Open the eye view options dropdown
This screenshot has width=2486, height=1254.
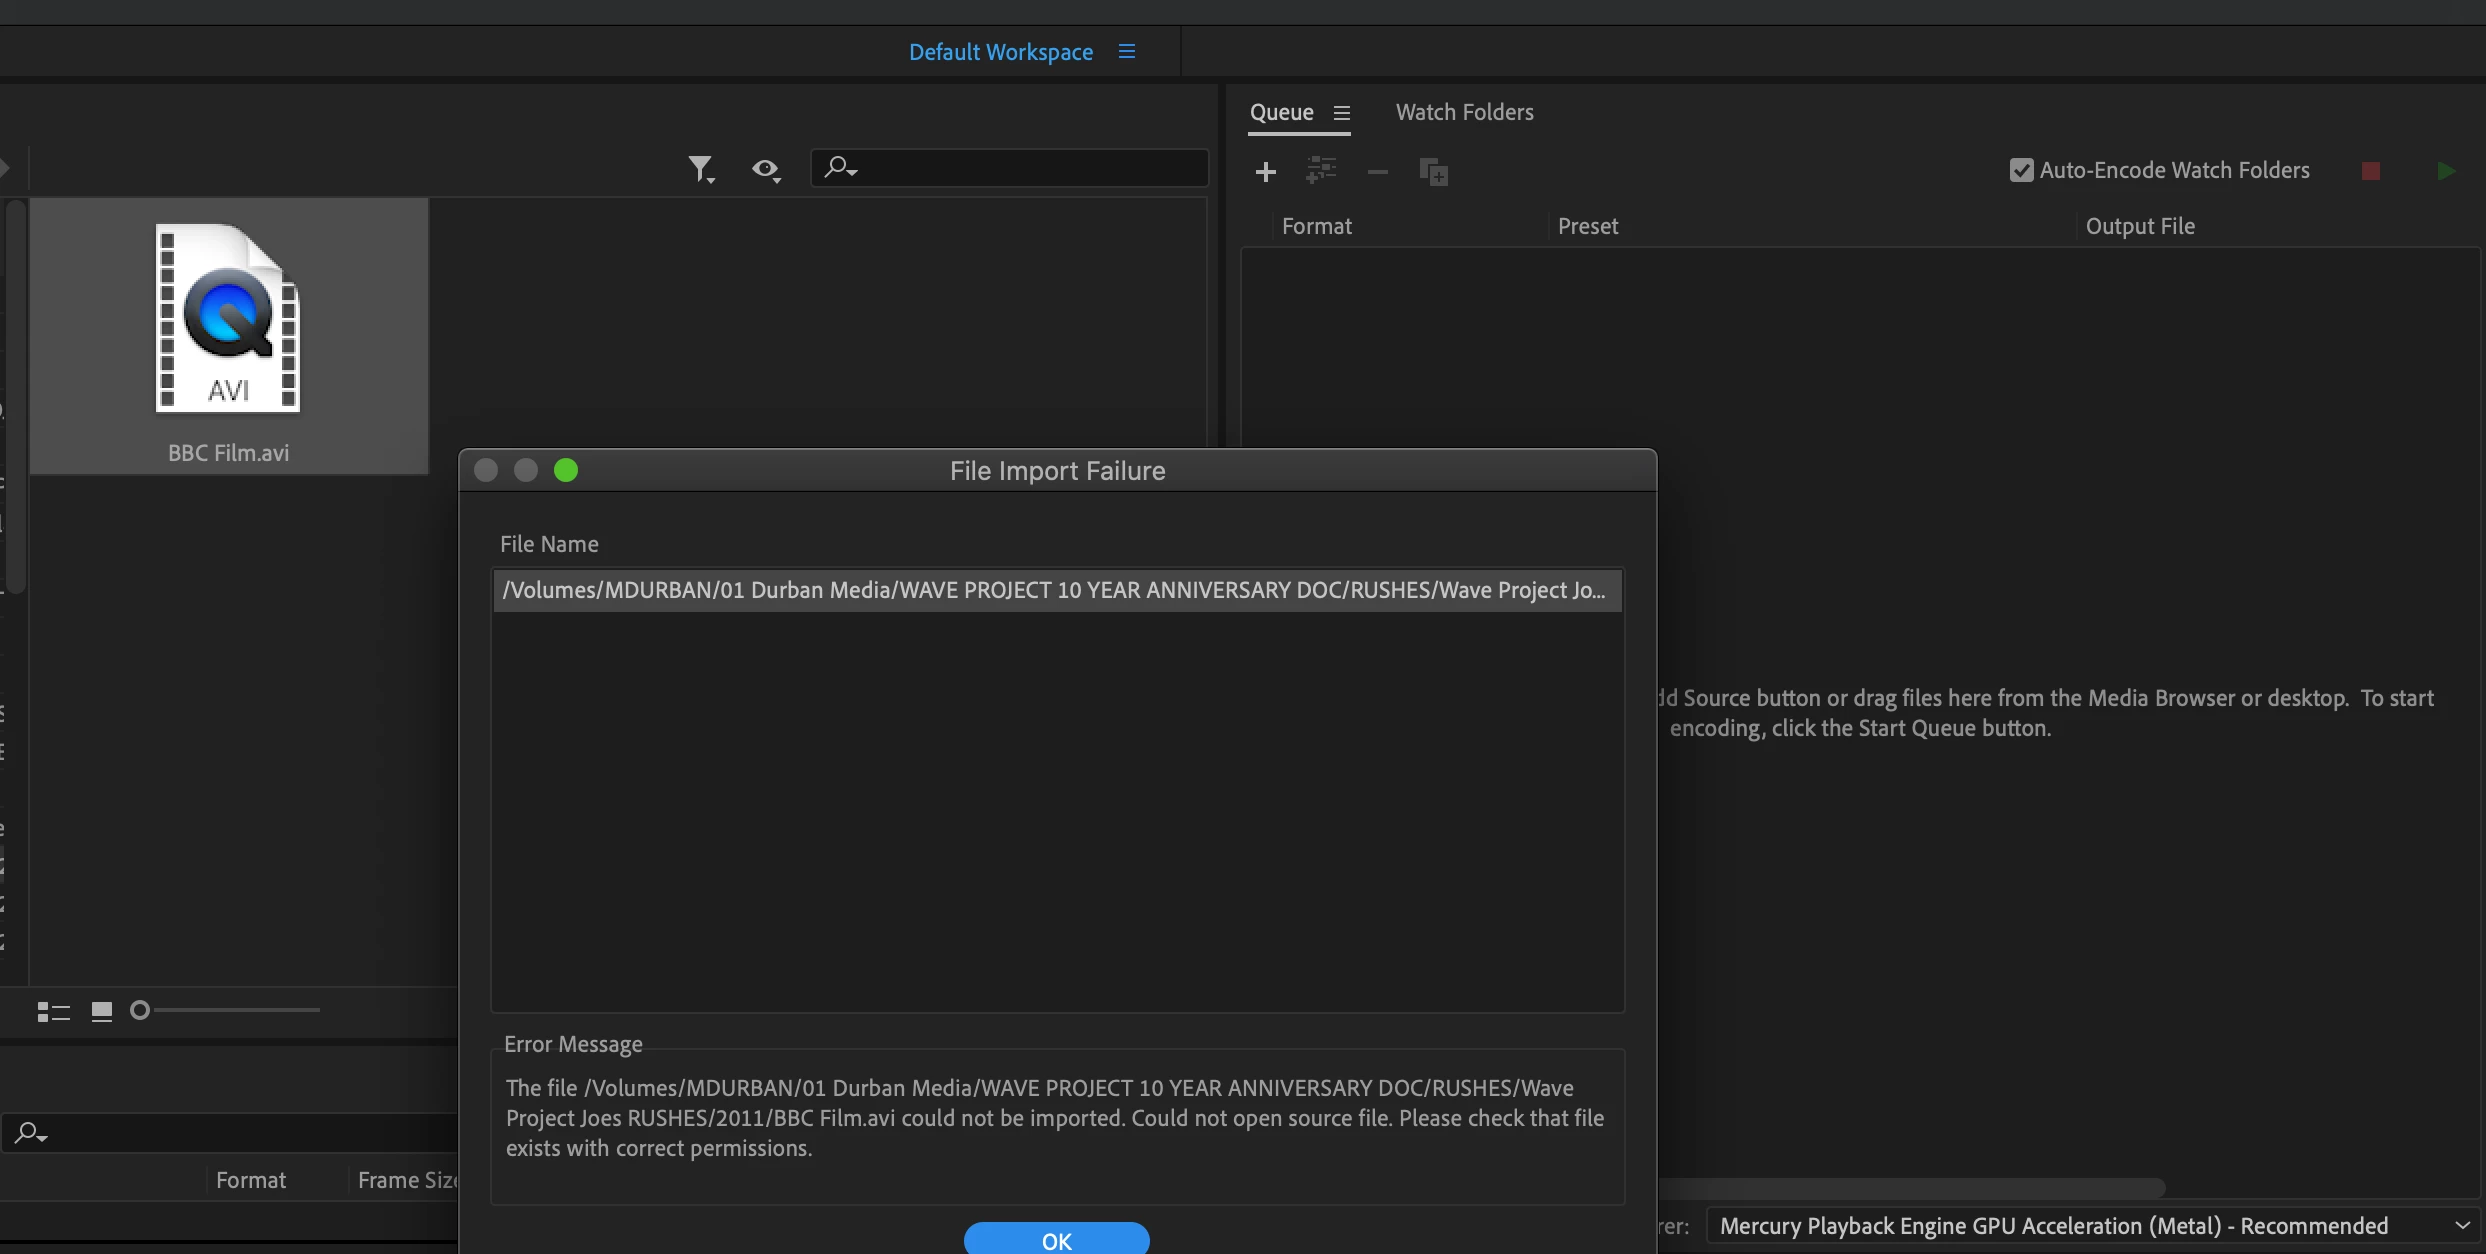tap(766, 169)
